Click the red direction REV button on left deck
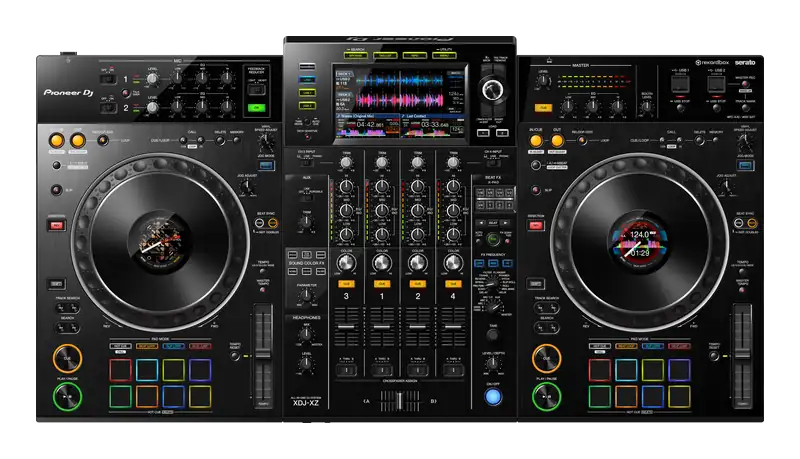Image resolution: width=800 pixels, height=459 pixels. click(57, 225)
